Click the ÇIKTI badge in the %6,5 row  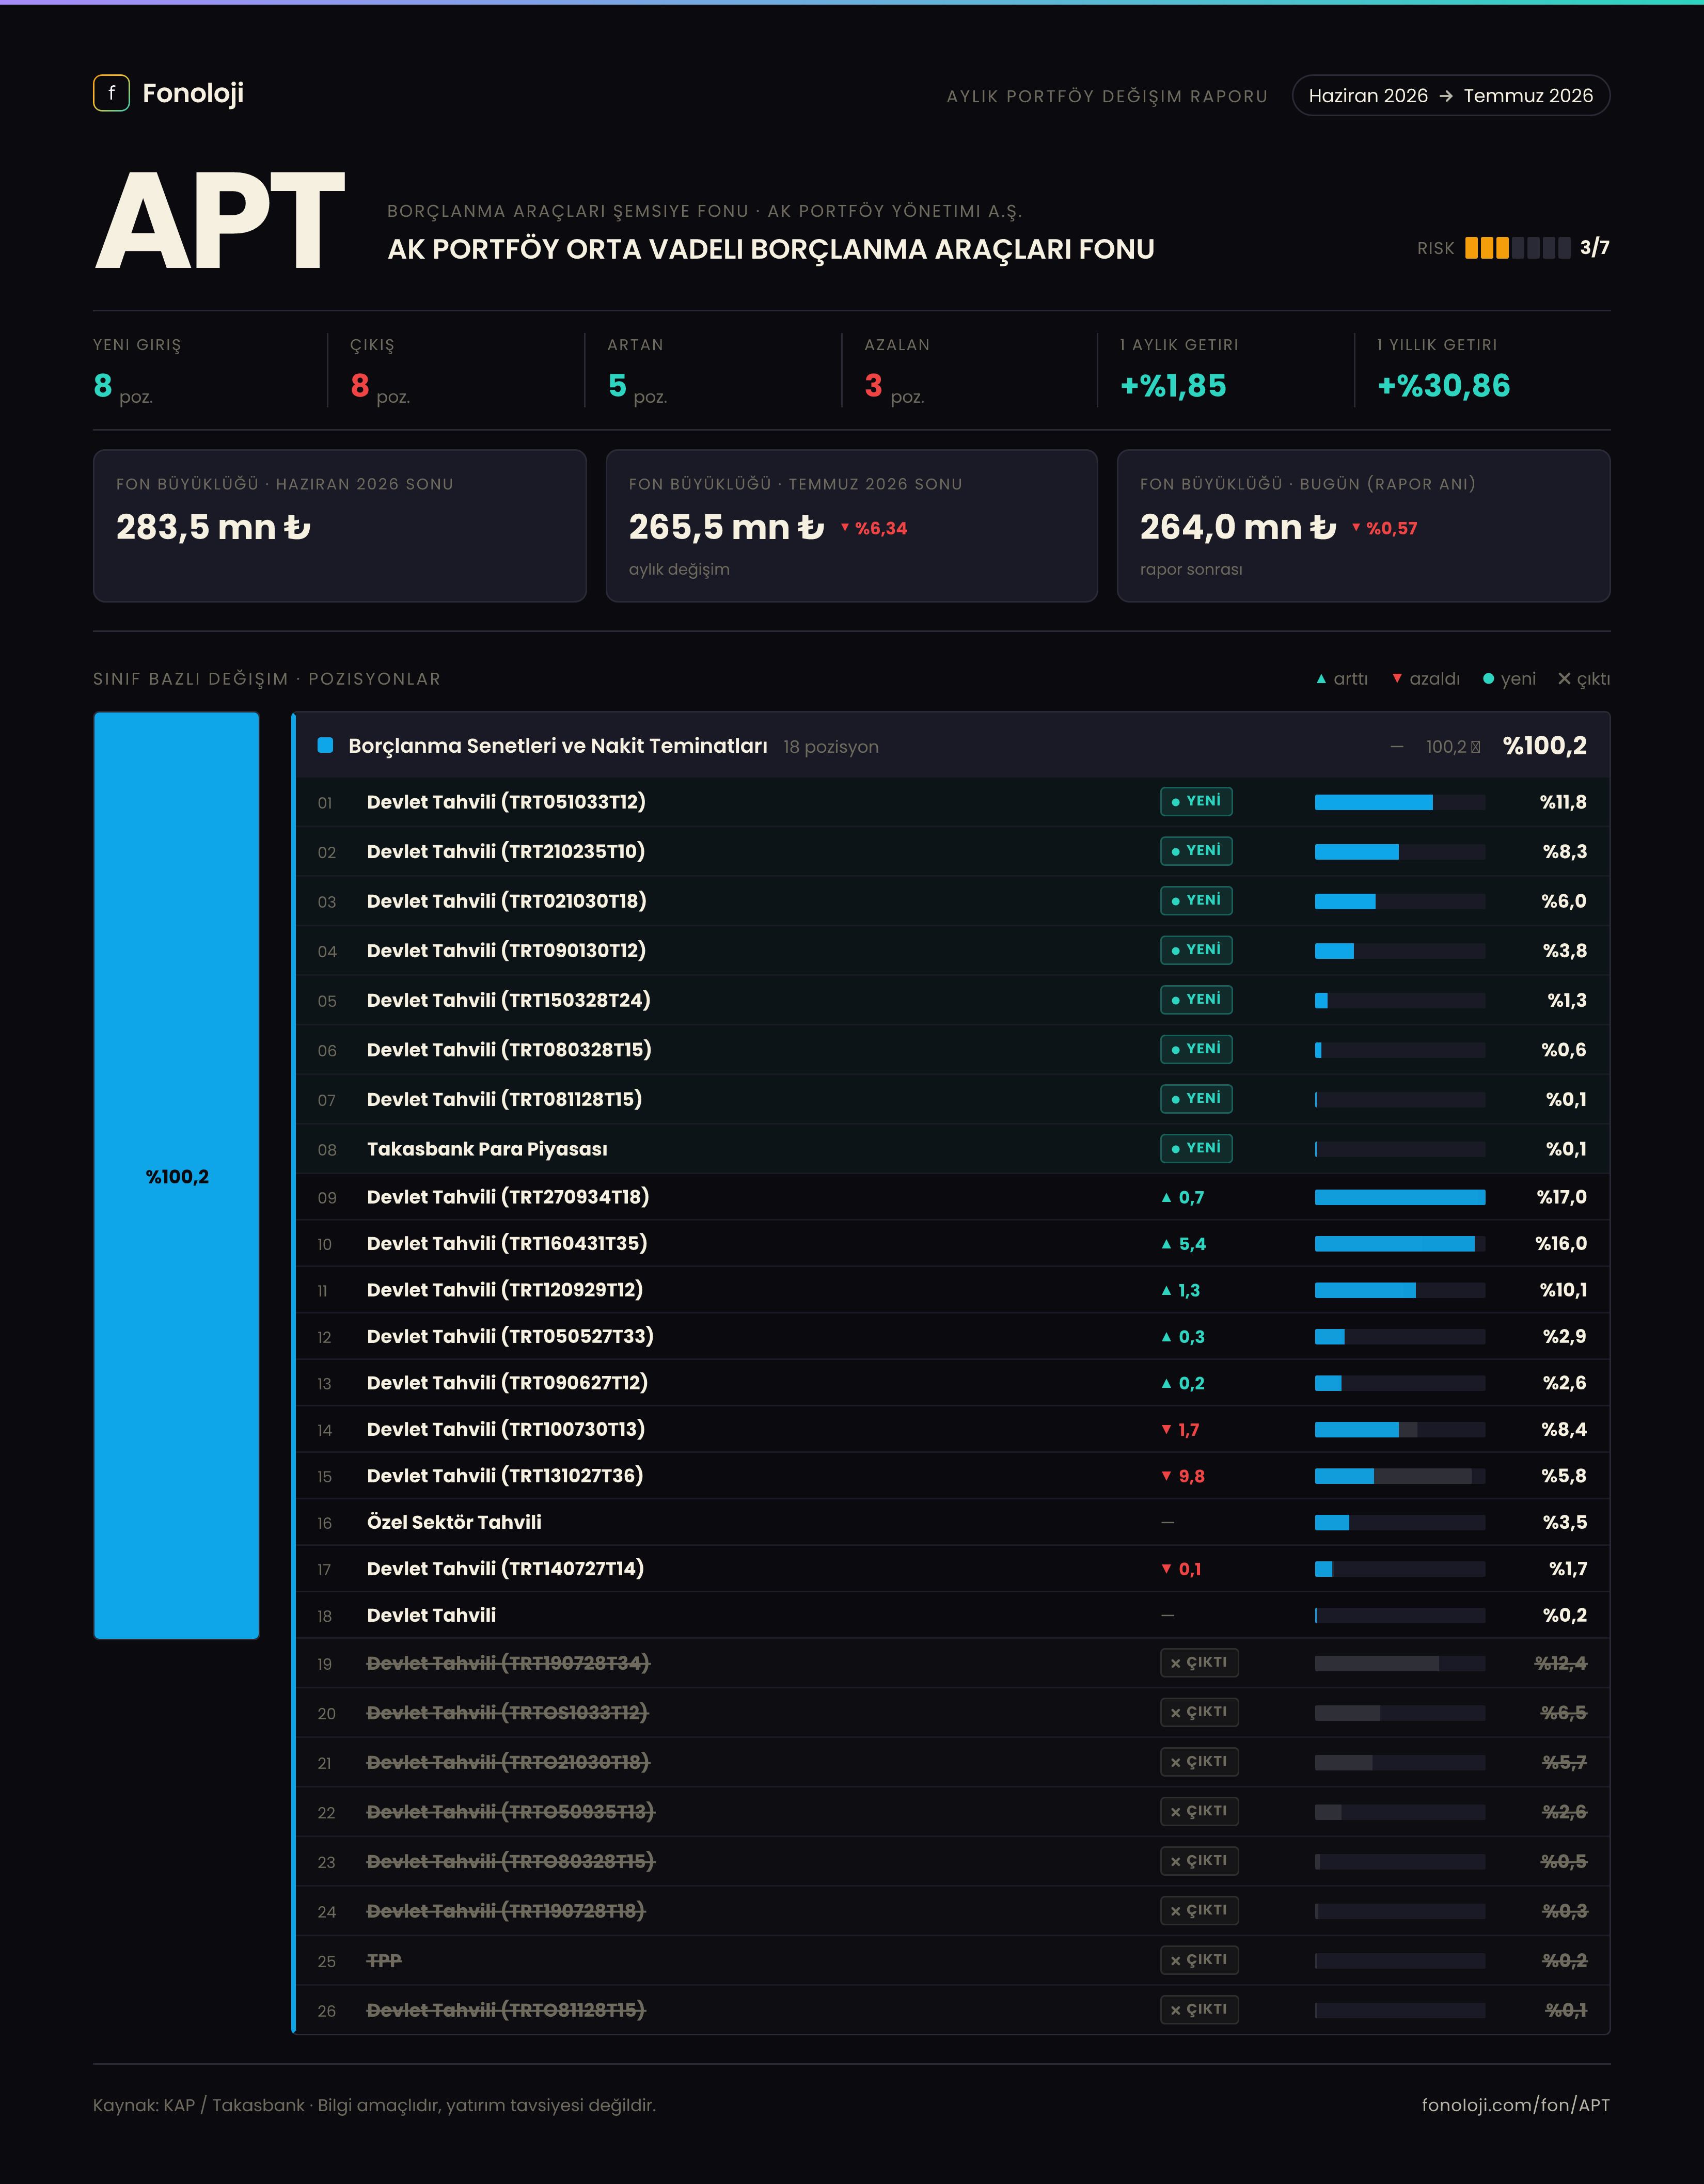pyautogui.click(x=1199, y=1712)
